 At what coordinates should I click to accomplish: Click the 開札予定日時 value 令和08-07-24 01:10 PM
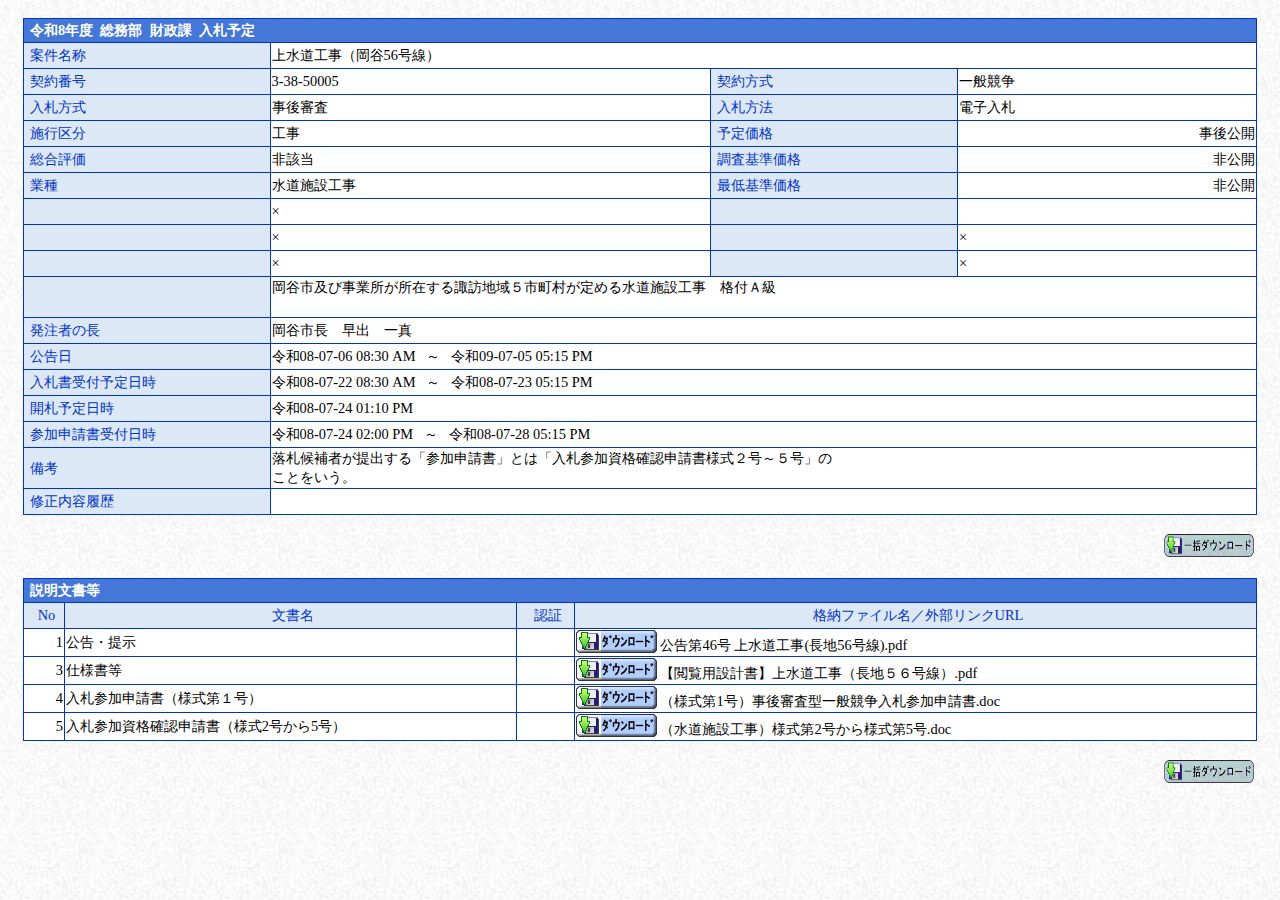pos(342,409)
